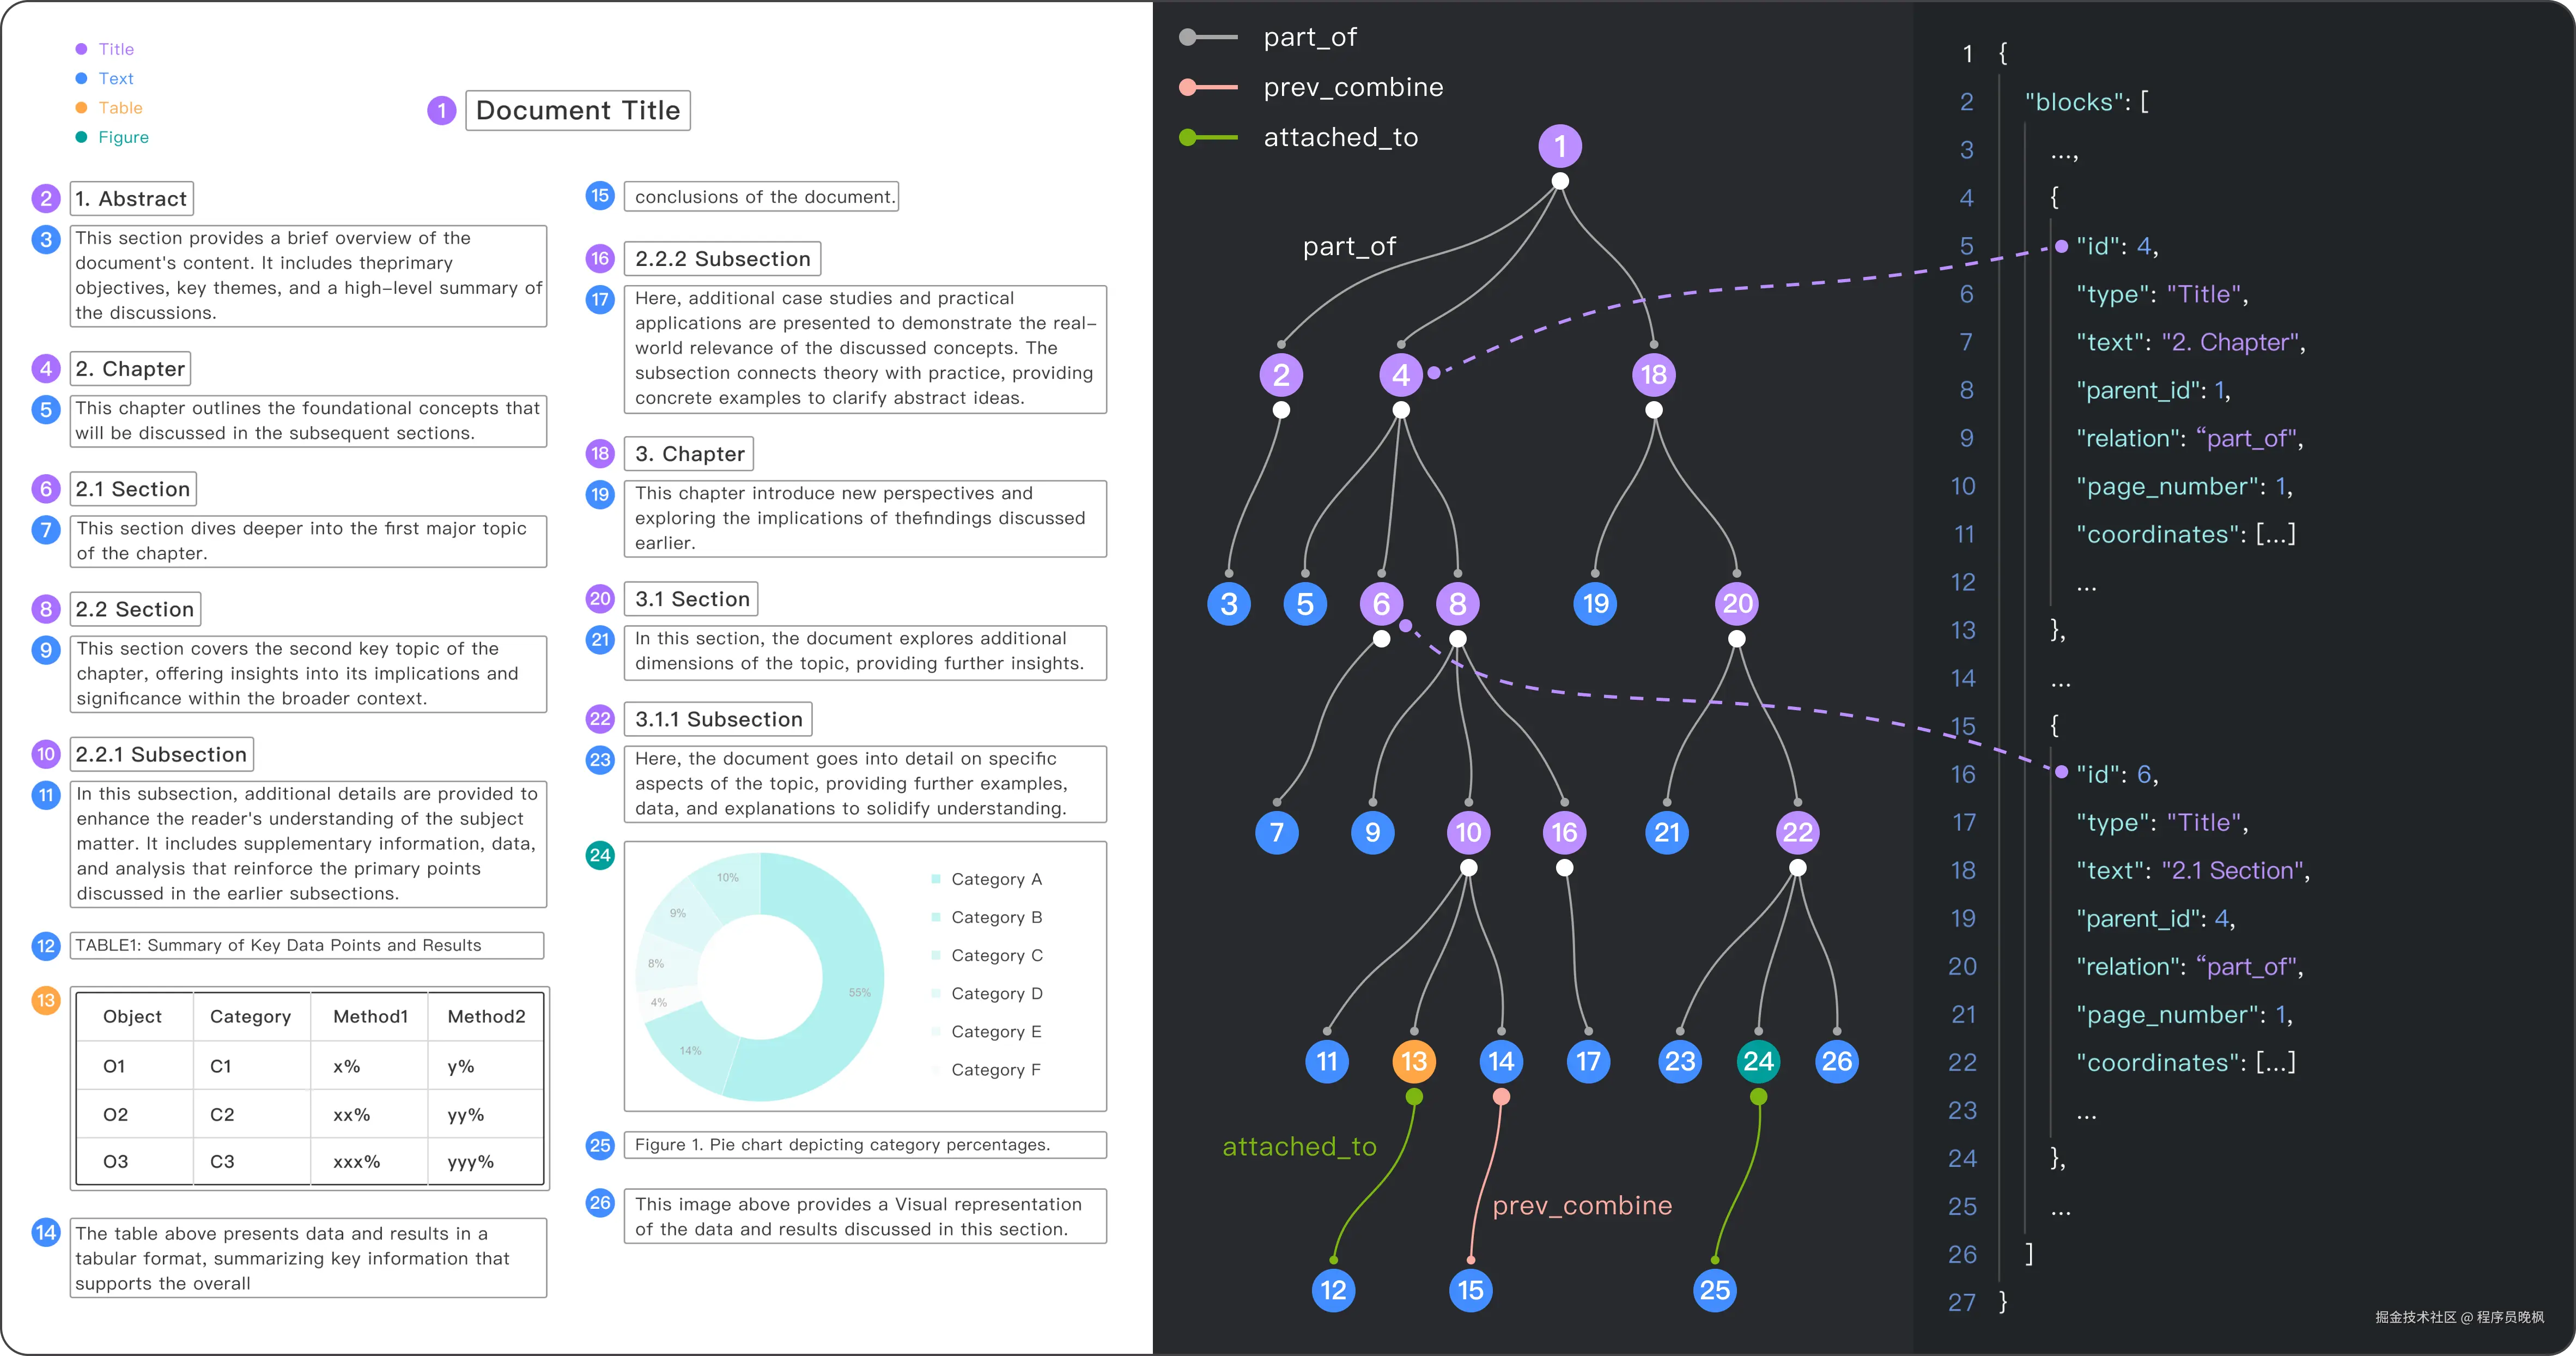
Task: Click the white connector below node 8
Action: pyautogui.click(x=1458, y=639)
